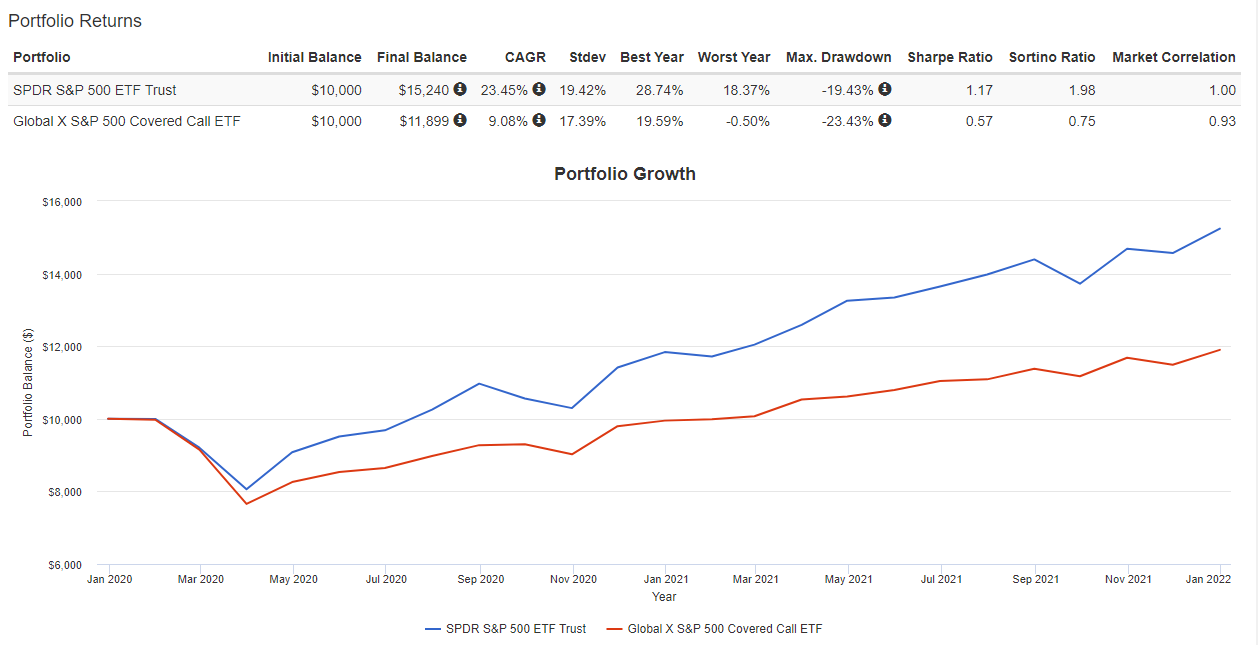Click info icon beside 9.08% CAGR

539,120
